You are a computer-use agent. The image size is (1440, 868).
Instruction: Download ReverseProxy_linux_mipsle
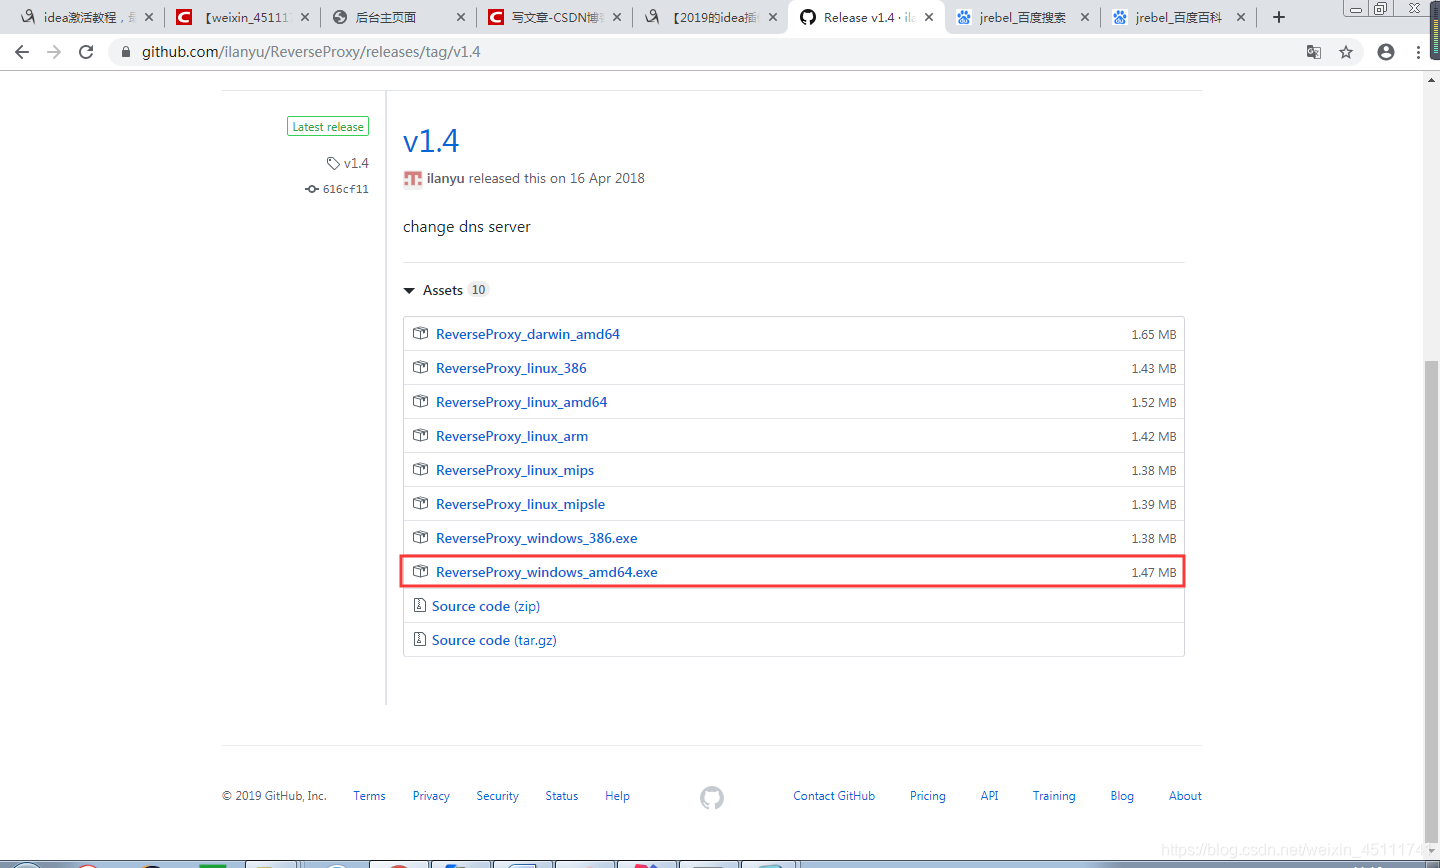(x=520, y=504)
